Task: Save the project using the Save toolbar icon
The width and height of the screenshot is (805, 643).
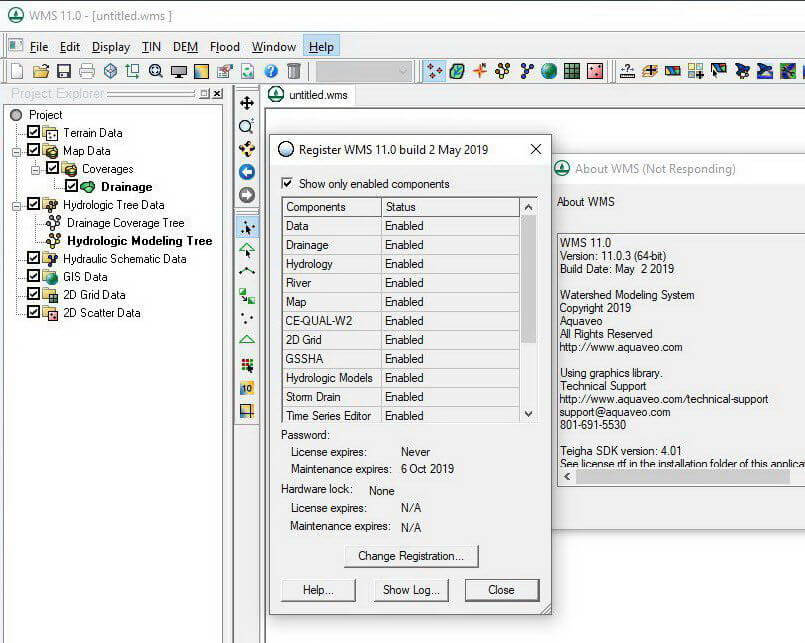Action: click(64, 70)
